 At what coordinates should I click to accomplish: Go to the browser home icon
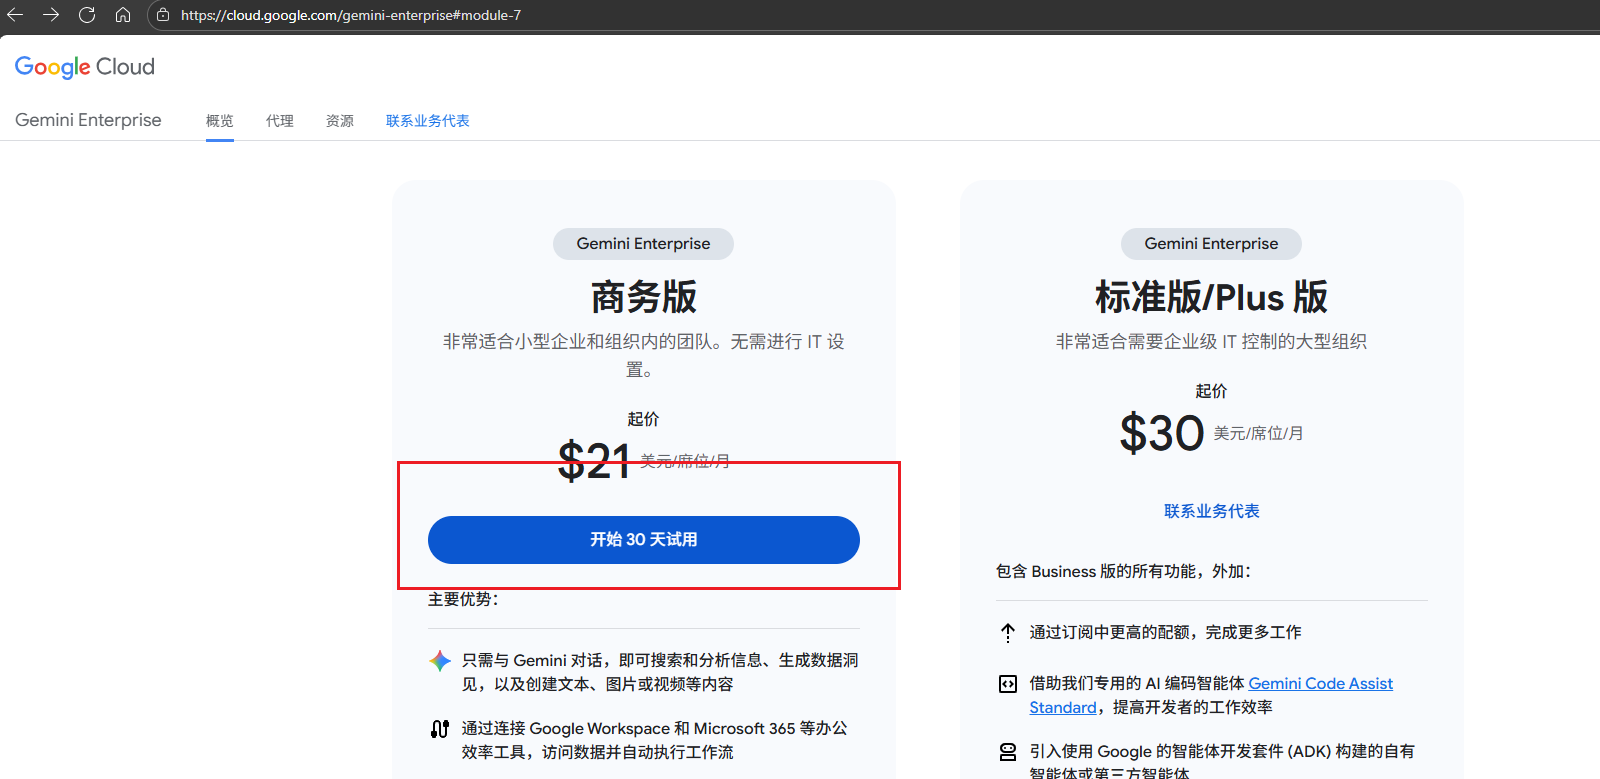[123, 15]
